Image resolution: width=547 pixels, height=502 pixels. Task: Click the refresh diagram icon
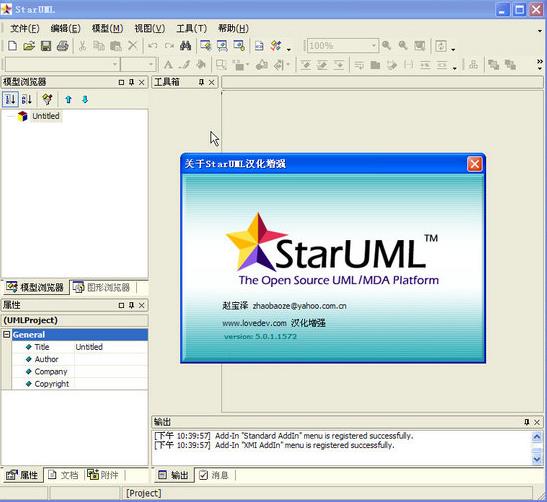point(441,46)
